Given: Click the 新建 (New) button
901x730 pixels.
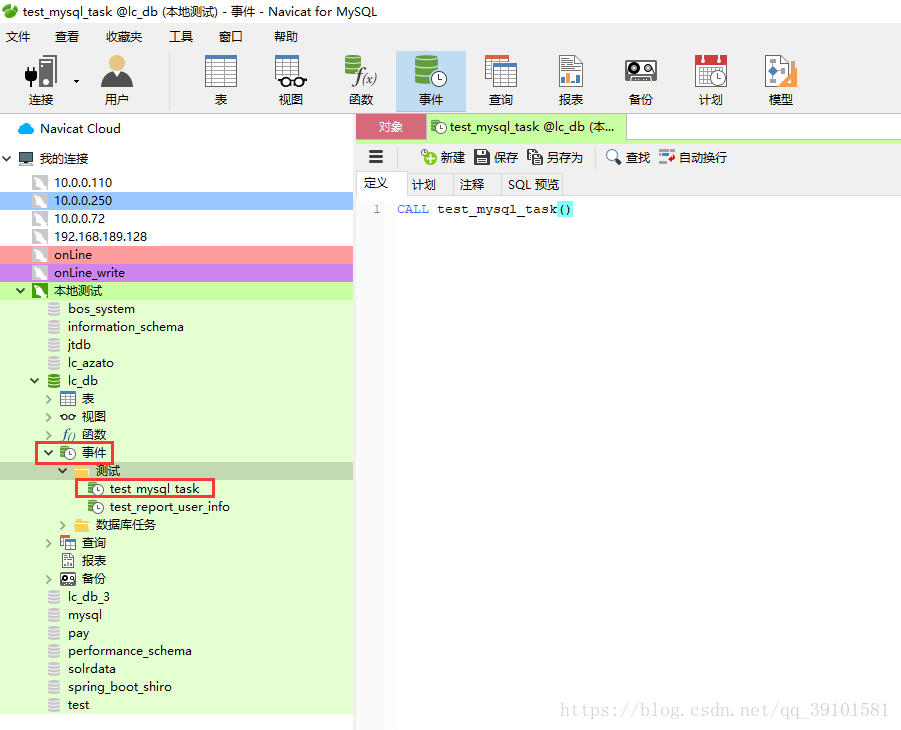Looking at the screenshot, I should 442,157.
